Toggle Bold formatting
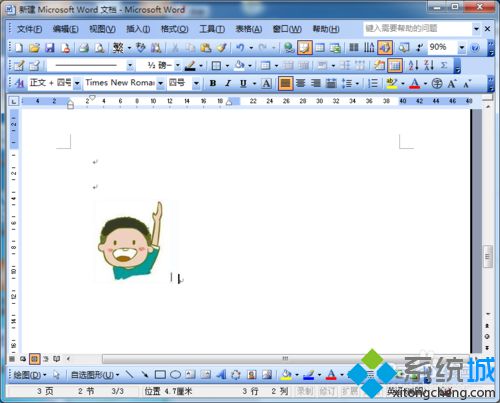Screen dimensions: 500x403 213,83
